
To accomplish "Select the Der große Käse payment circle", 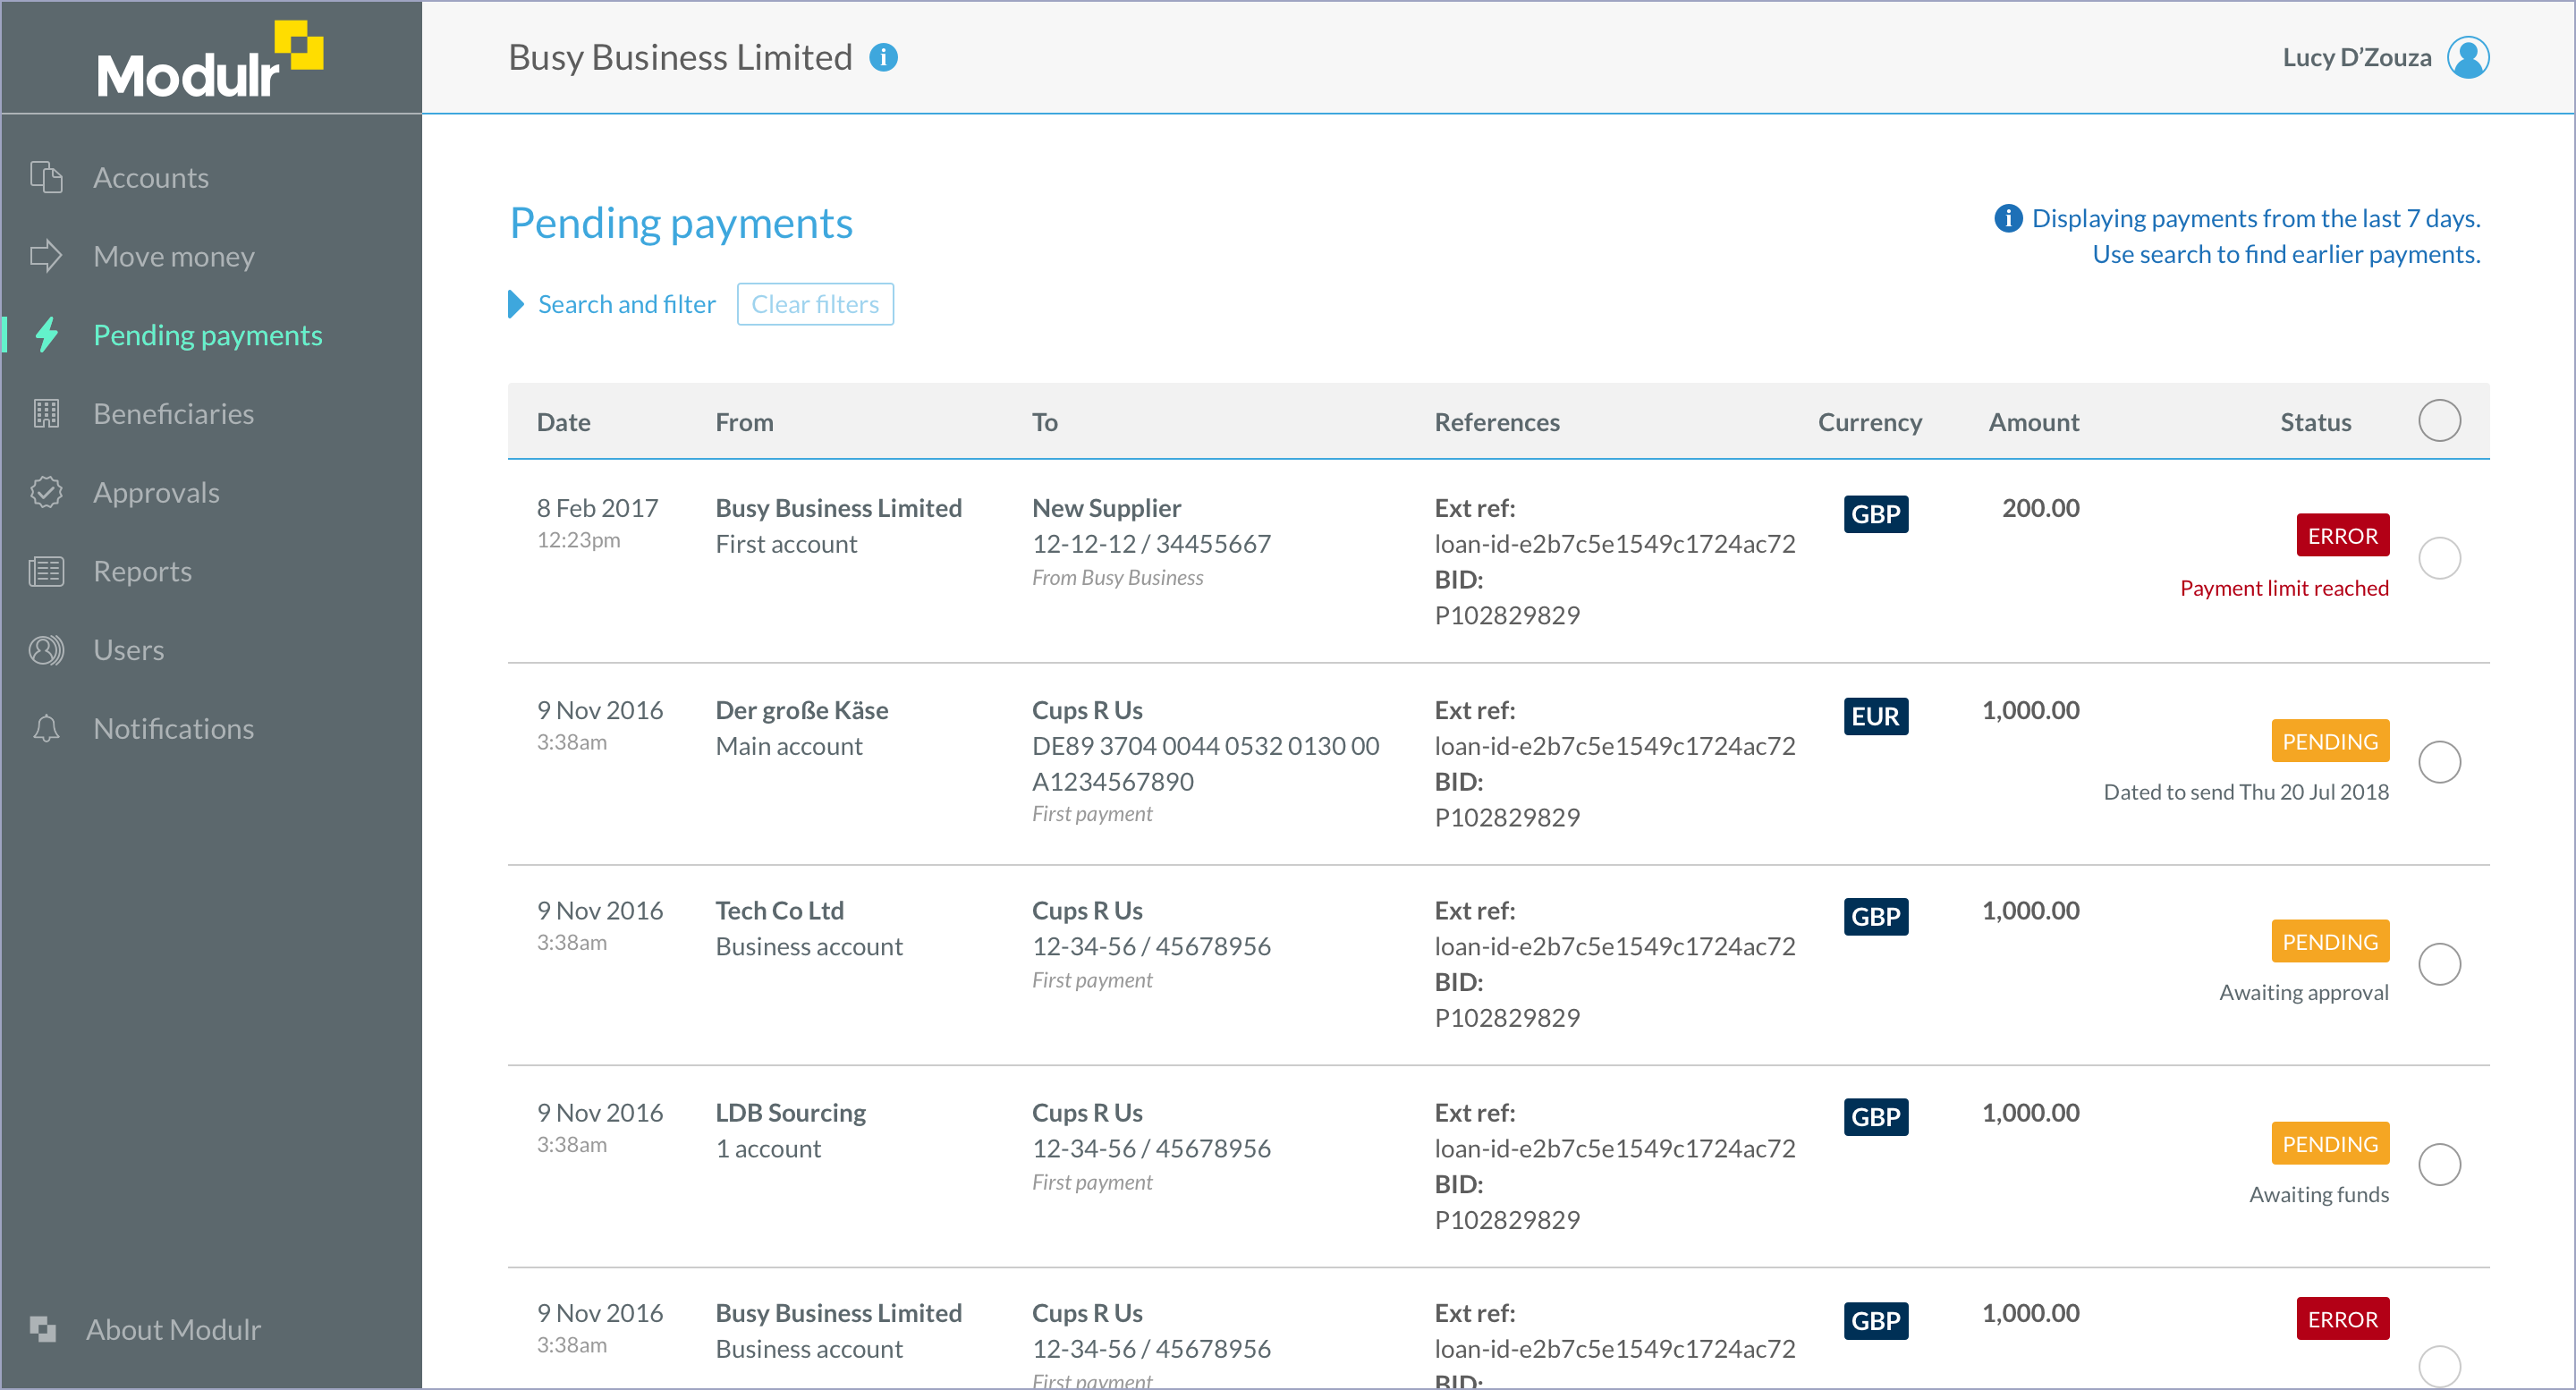I will pyautogui.click(x=2439, y=762).
